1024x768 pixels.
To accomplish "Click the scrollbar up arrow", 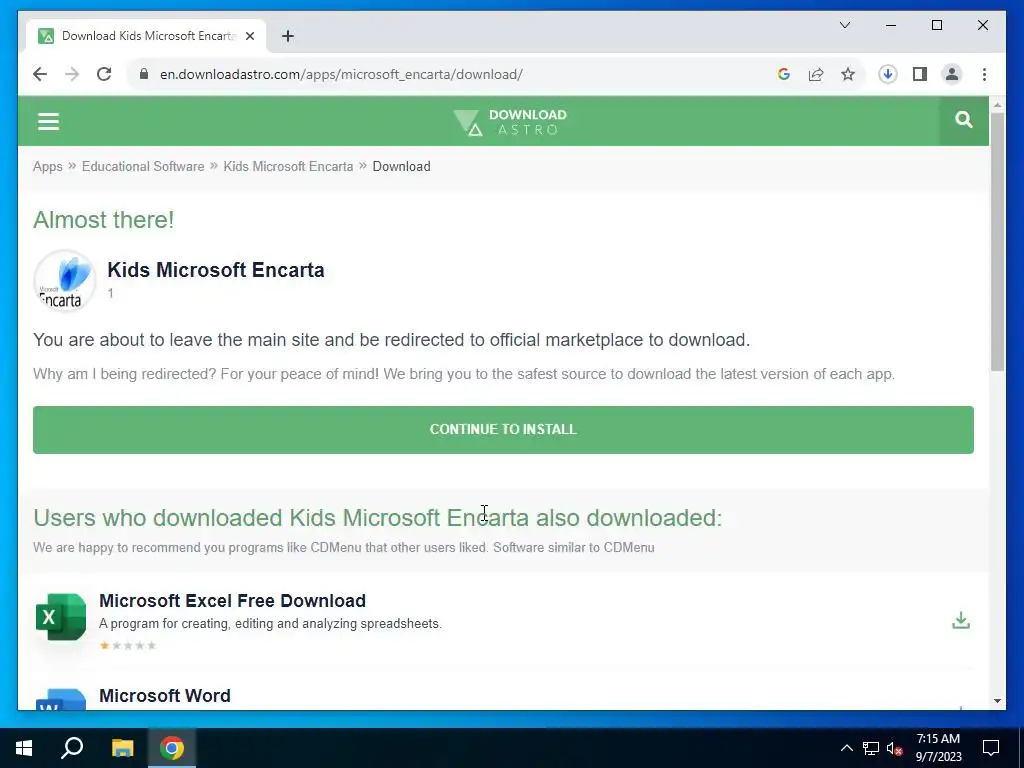I will [997, 104].
